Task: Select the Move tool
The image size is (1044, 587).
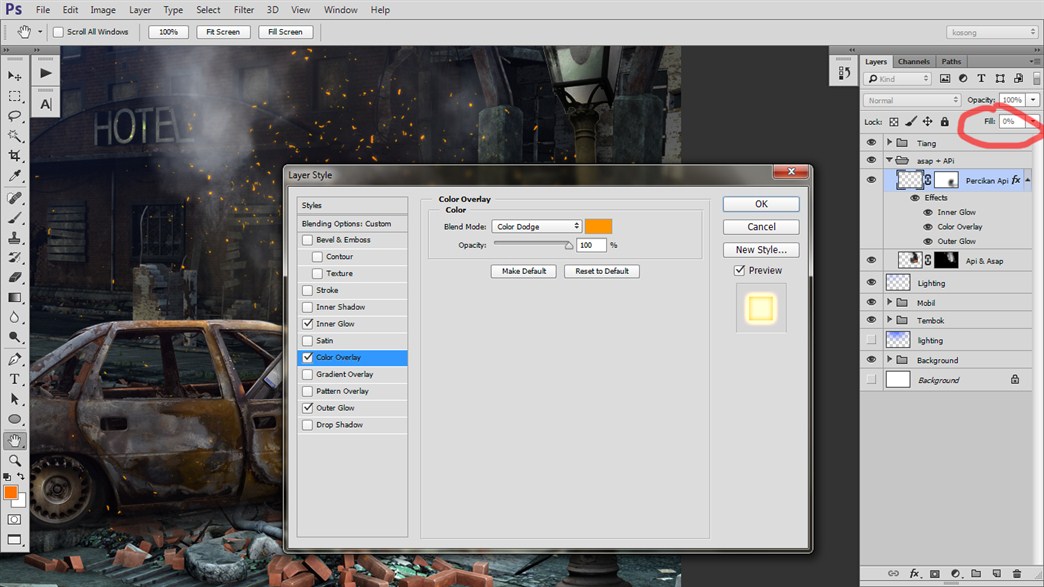Action: tap(15, 77)
